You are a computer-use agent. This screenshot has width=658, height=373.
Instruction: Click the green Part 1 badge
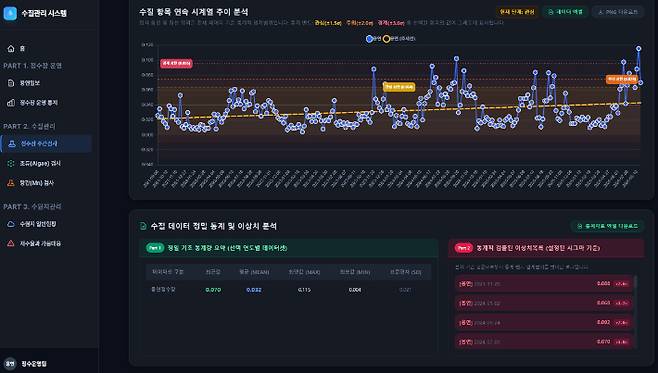point(155,248)
